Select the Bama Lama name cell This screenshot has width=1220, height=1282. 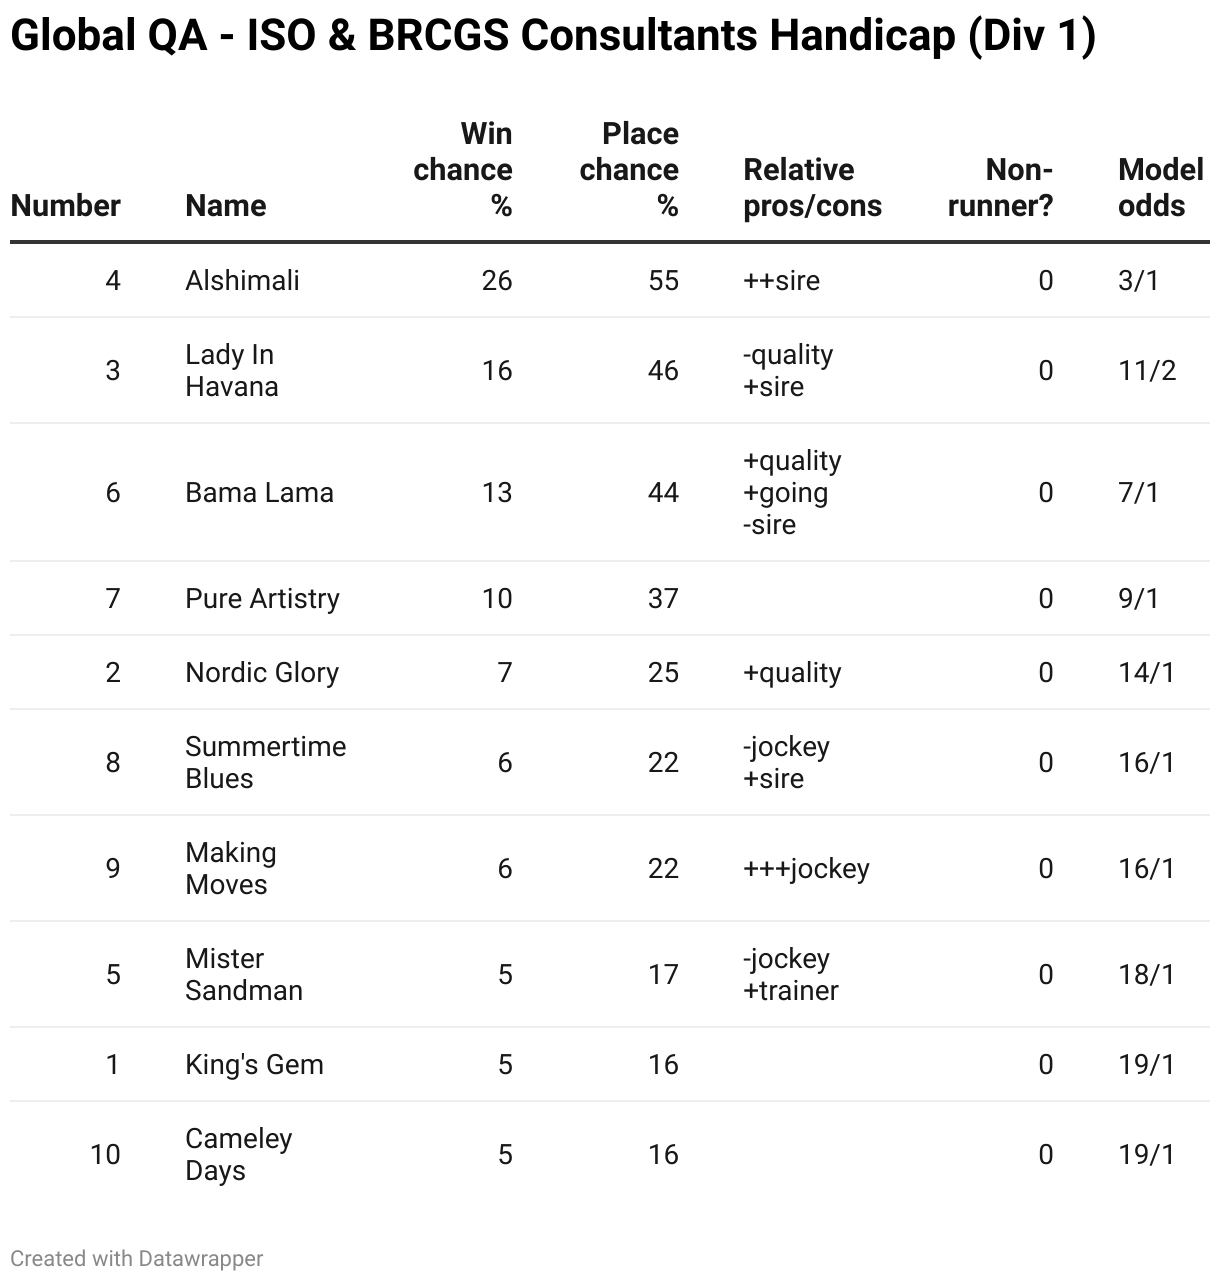point(260,493)
